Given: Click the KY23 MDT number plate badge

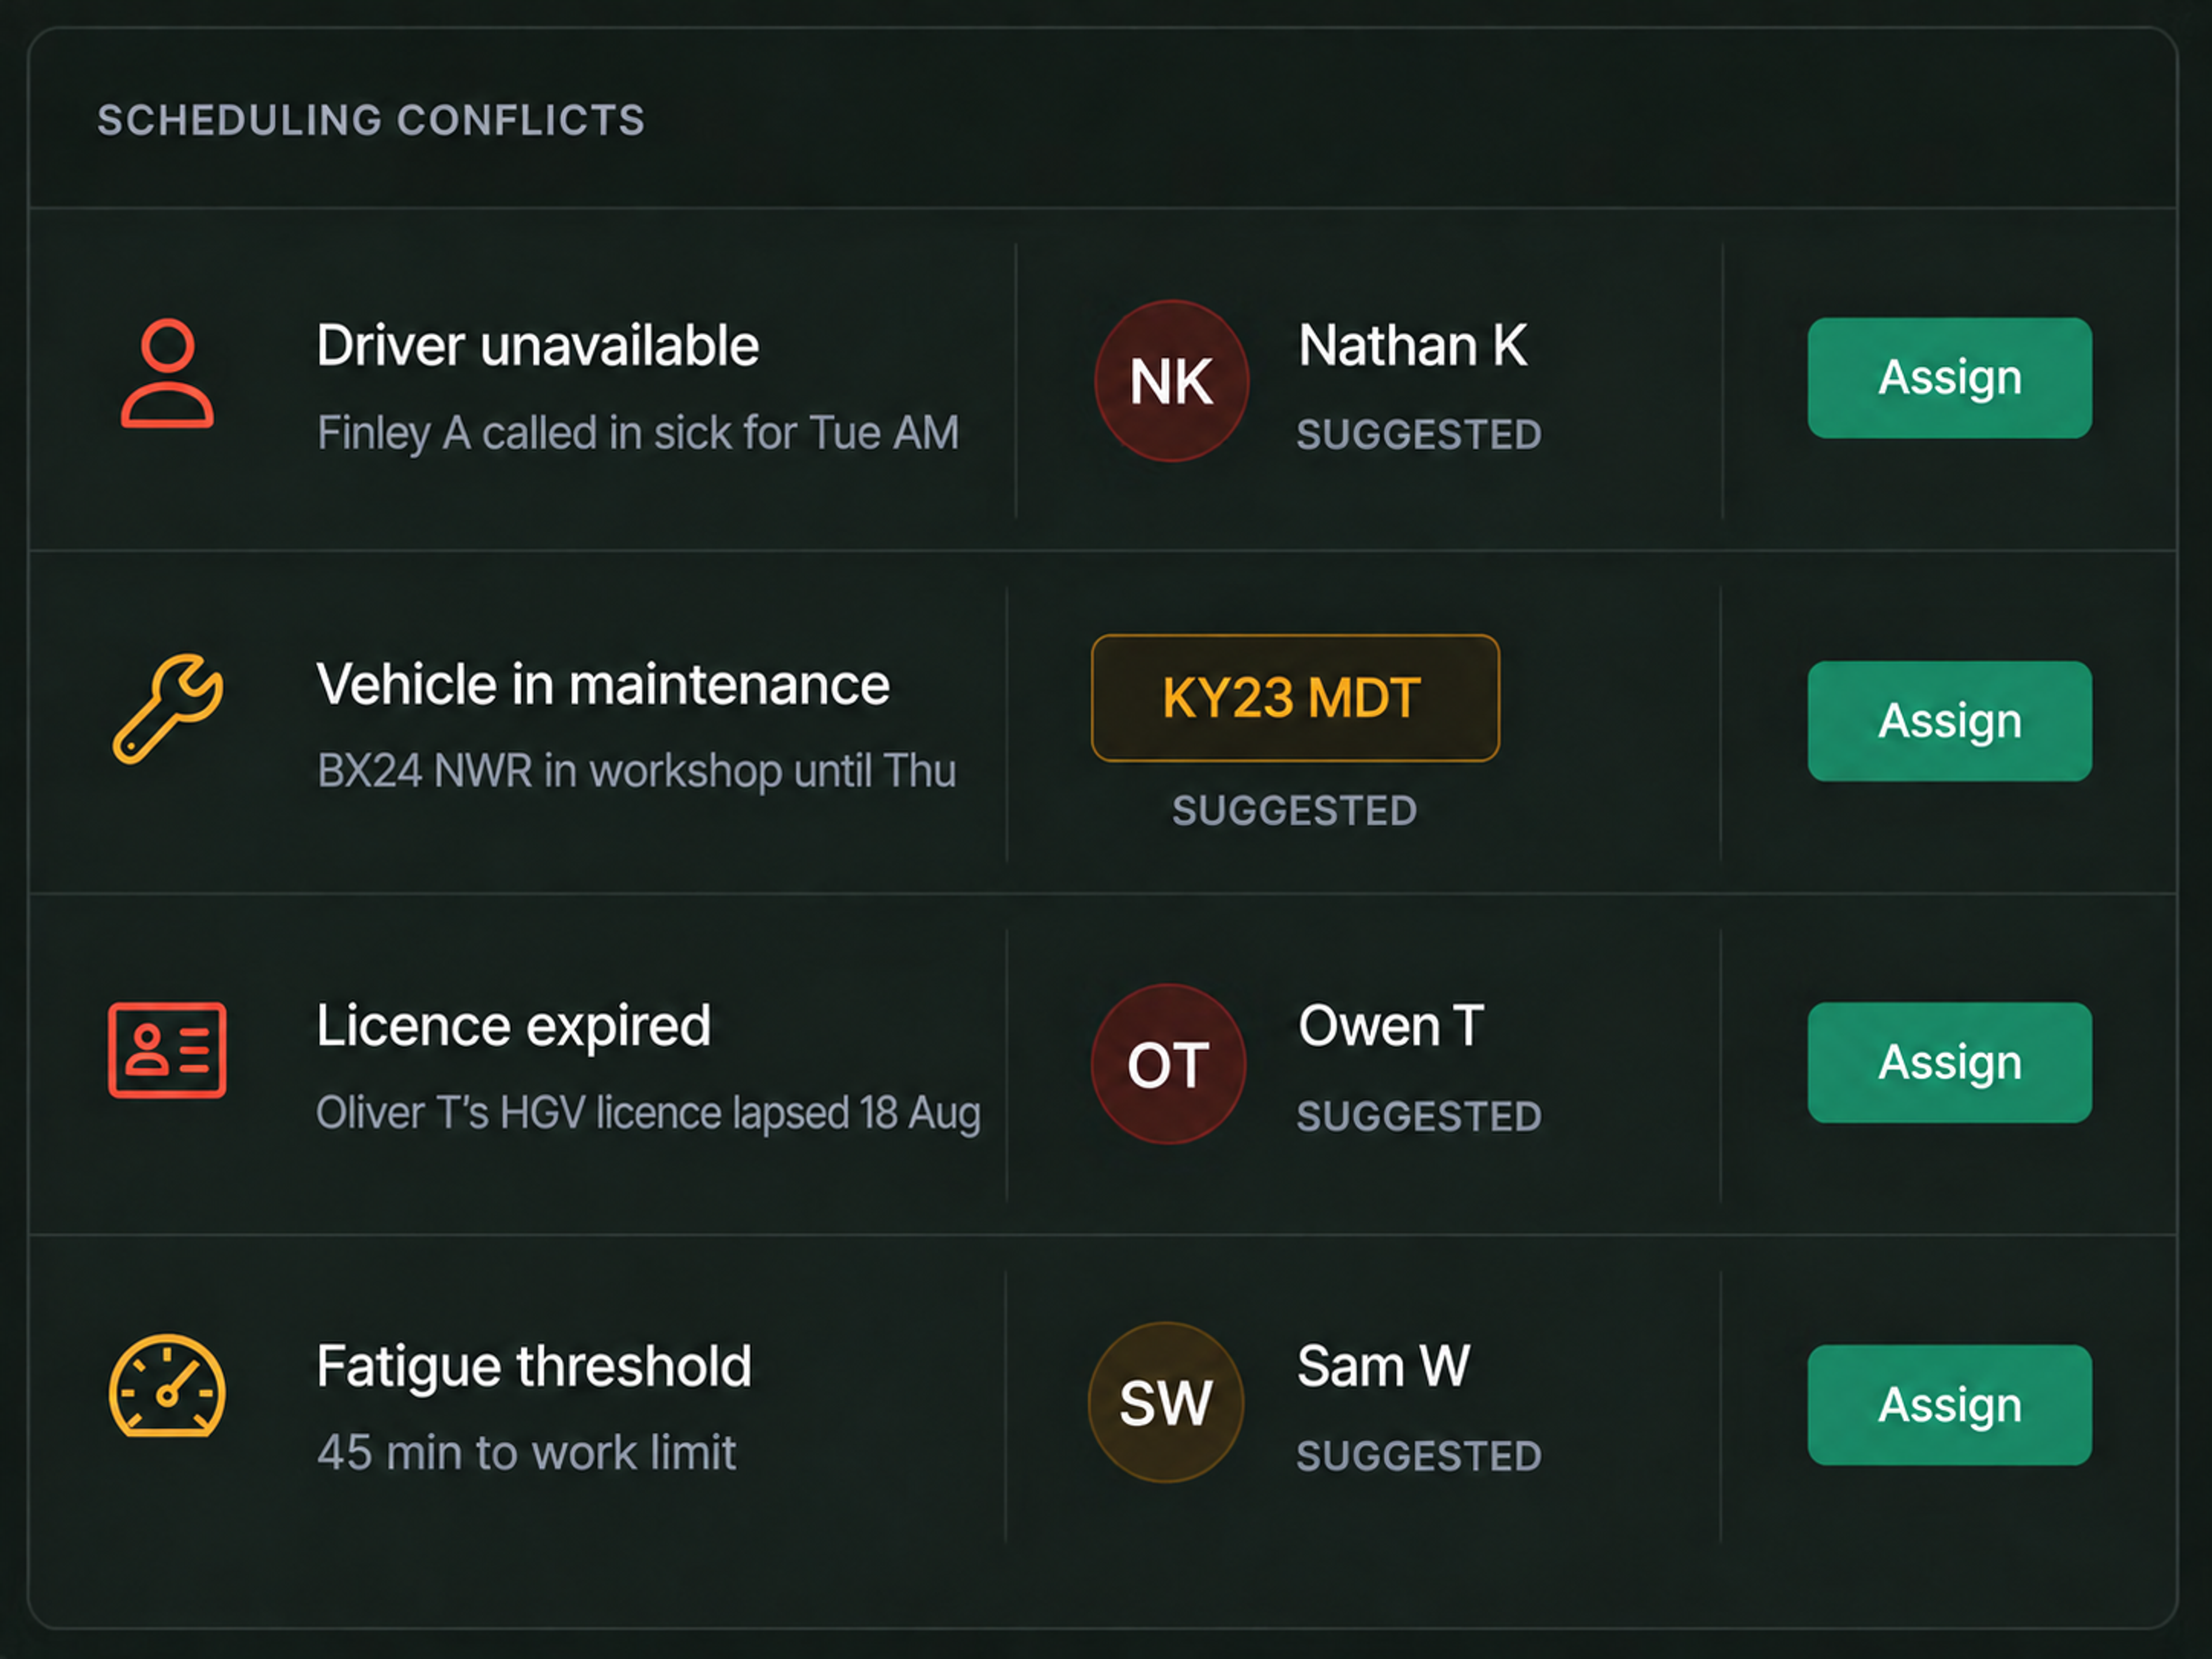Looking at the screenshot, I should tap(1295, 698).
